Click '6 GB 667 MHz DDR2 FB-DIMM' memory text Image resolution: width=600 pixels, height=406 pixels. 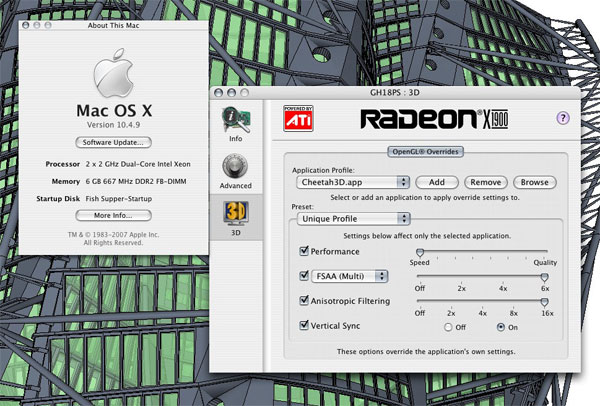136,181
